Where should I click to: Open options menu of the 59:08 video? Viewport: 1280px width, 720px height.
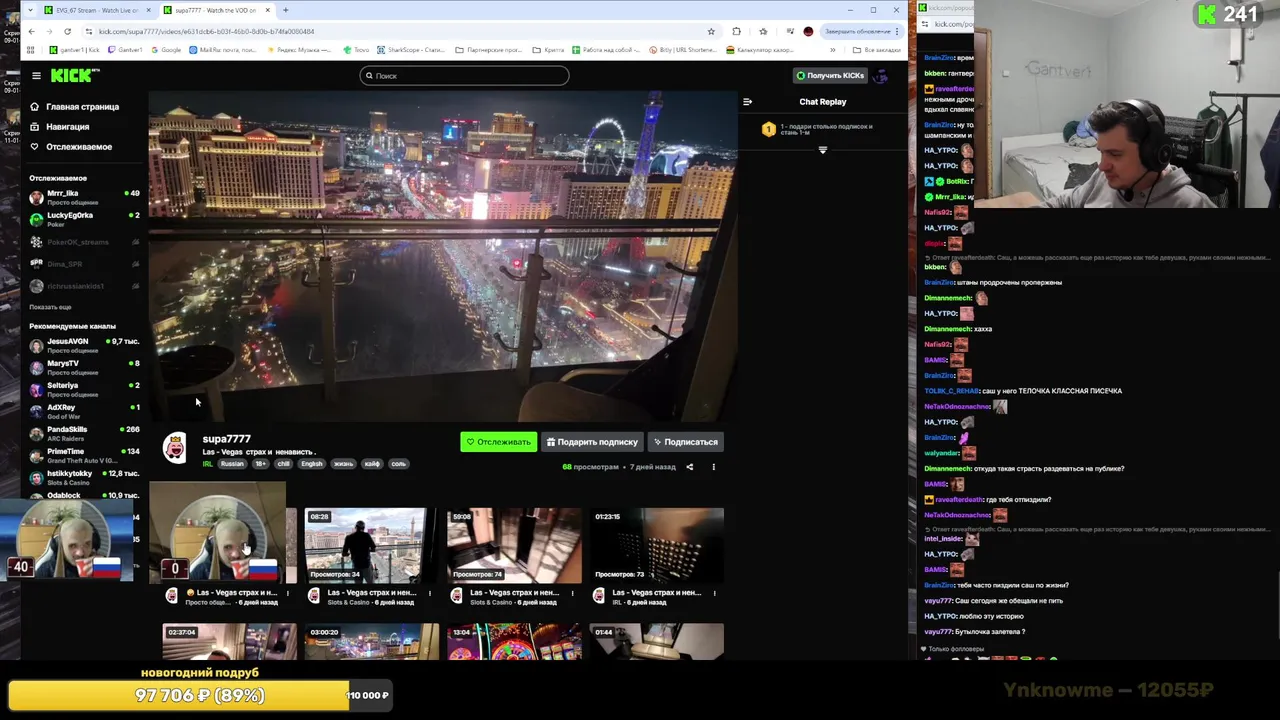pos(572,593)
